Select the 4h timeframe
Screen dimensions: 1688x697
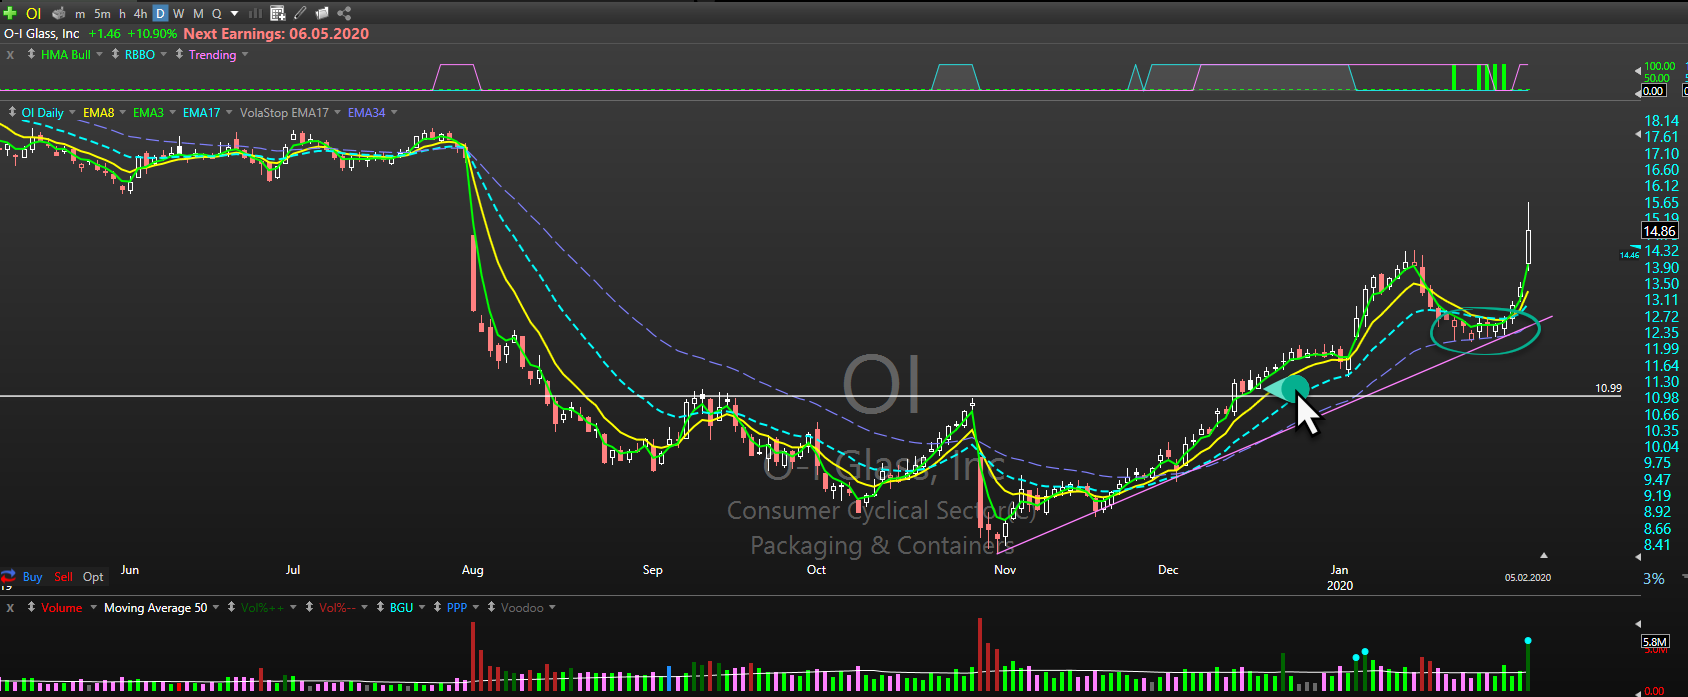(x=140, y=13)
